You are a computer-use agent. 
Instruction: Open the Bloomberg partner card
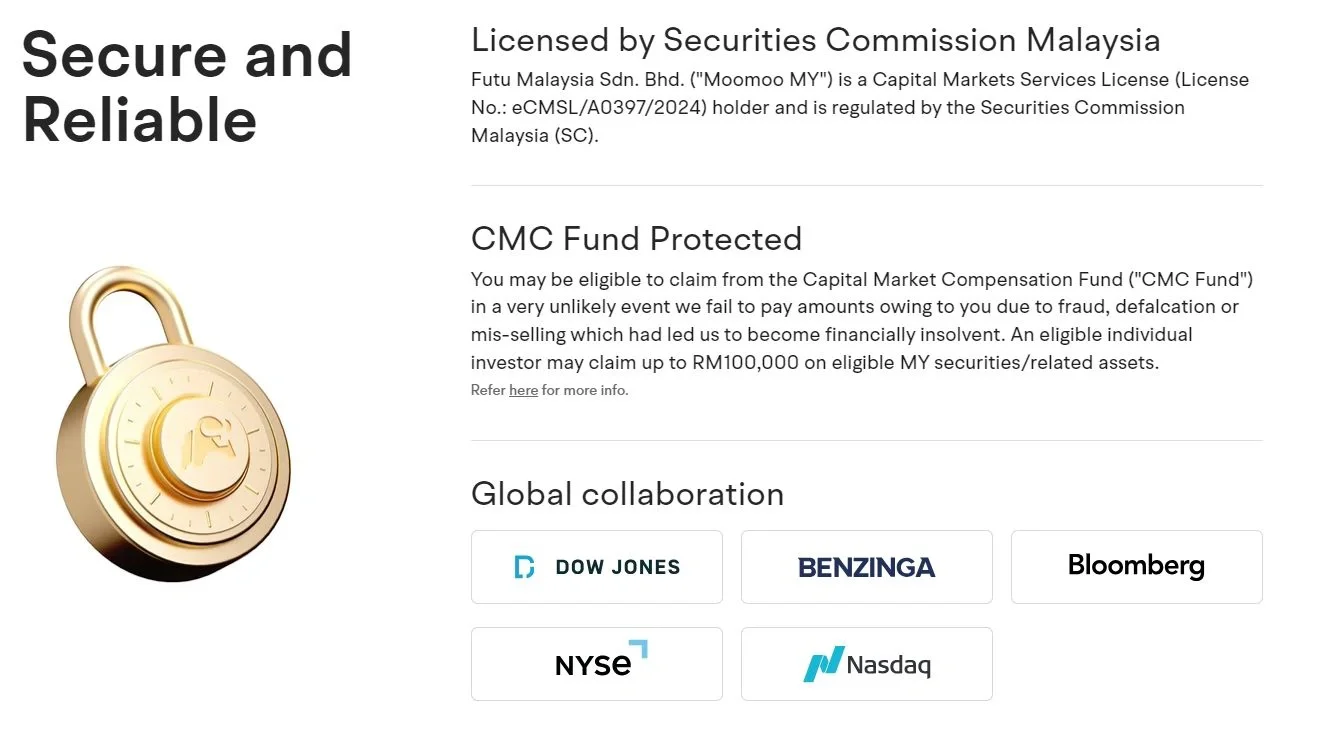tap(1136, 567)
